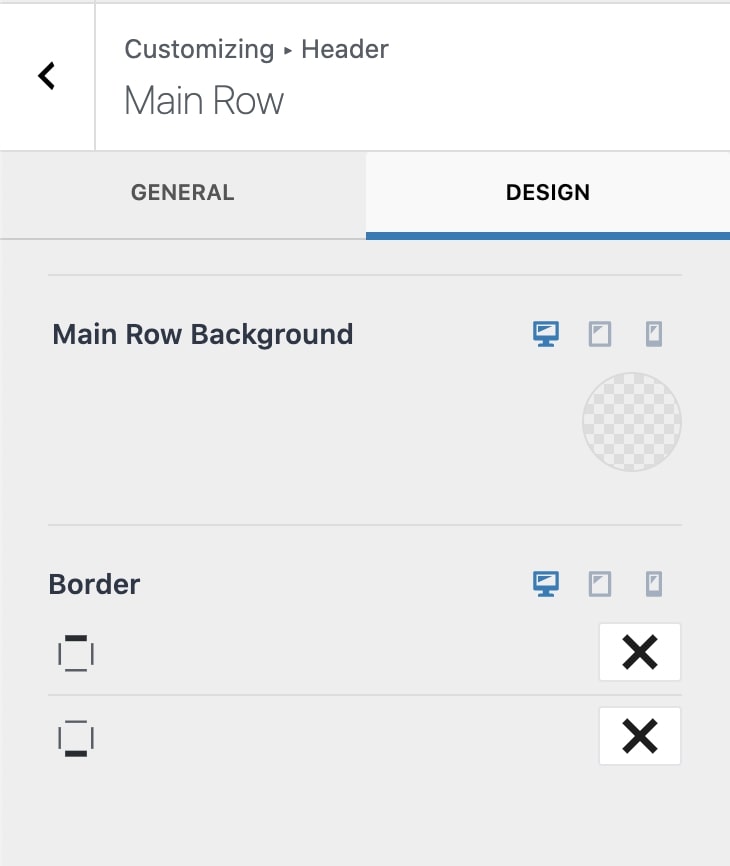Select tablet view for Main Row Background

pos(600,334)
